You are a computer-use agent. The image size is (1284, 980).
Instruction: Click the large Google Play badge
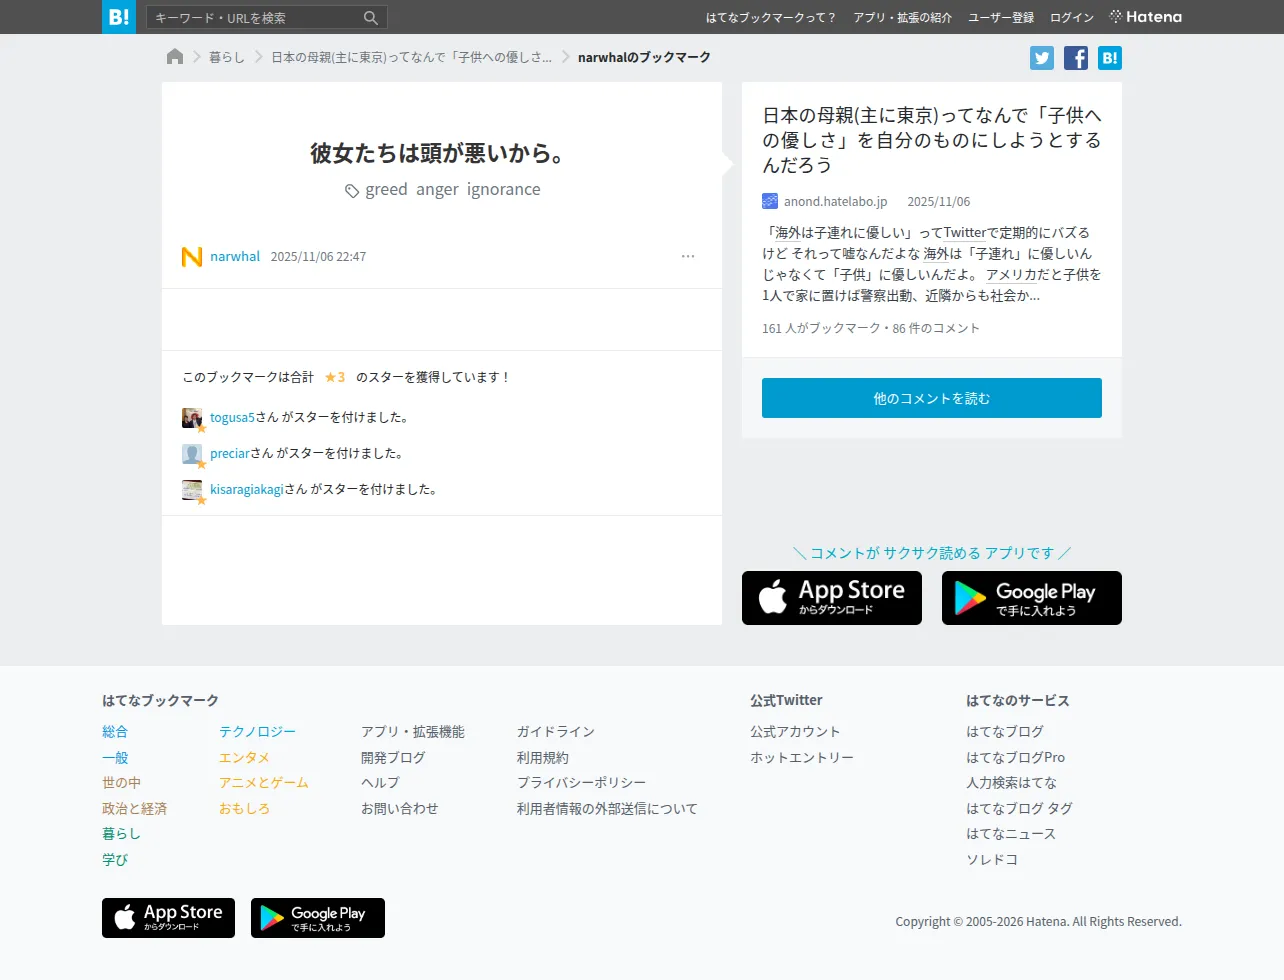1032,598
